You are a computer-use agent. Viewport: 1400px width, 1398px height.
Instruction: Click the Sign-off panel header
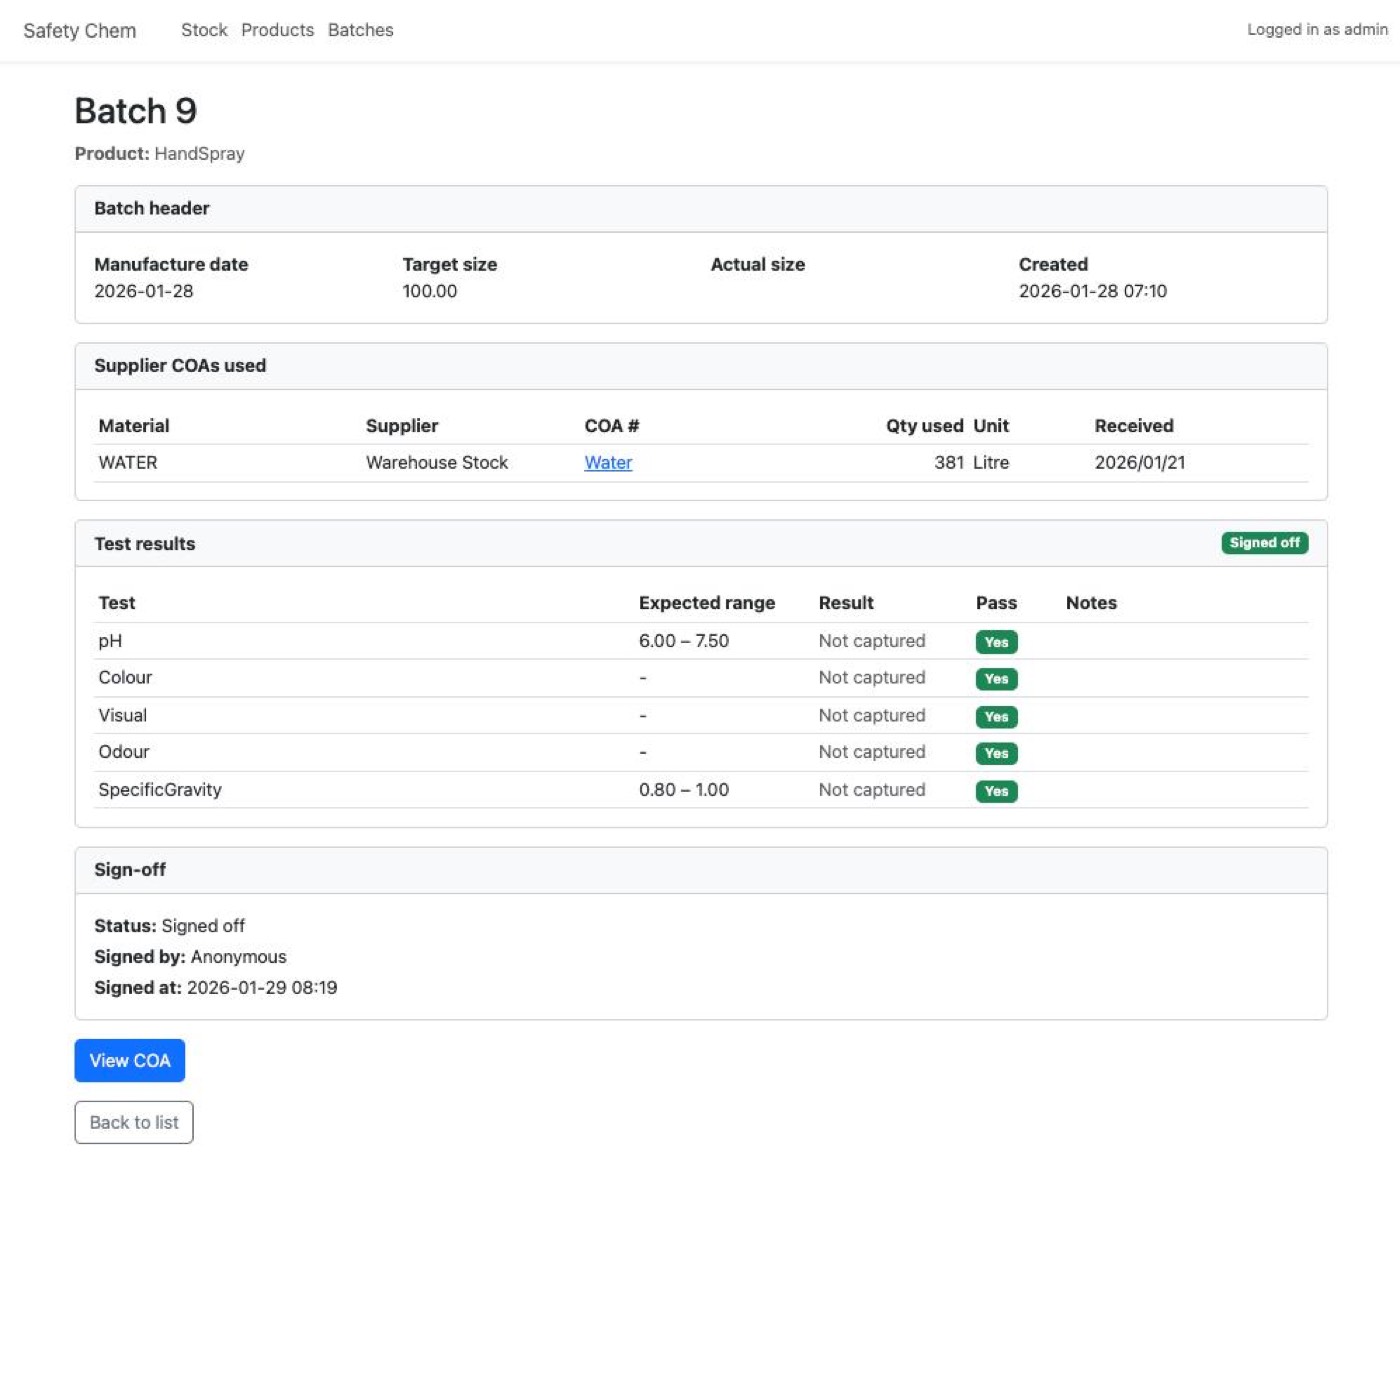click(130, 870)
